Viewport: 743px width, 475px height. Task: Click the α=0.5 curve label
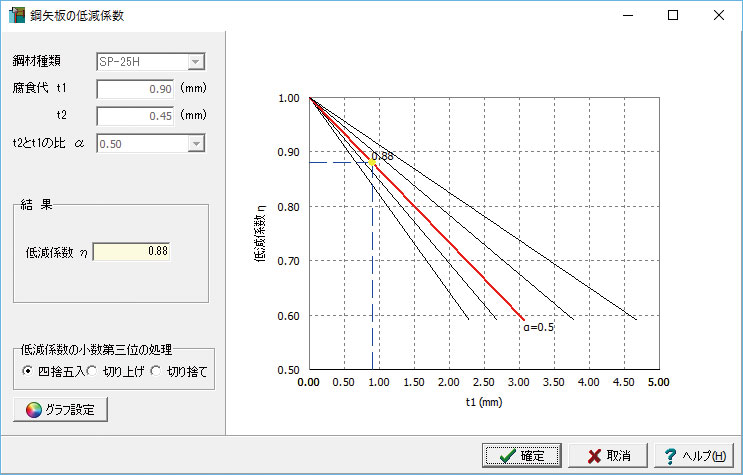point(539,327)
